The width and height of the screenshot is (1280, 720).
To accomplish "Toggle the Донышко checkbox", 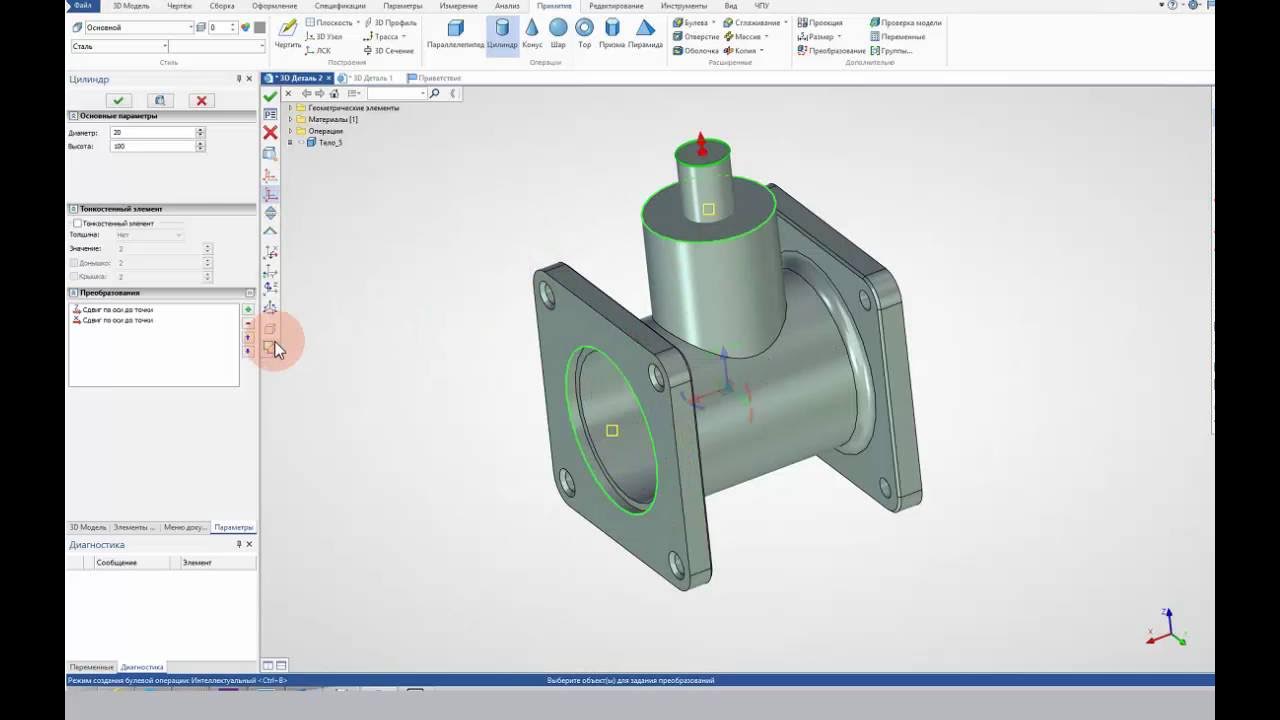I will tap(74, 262).
